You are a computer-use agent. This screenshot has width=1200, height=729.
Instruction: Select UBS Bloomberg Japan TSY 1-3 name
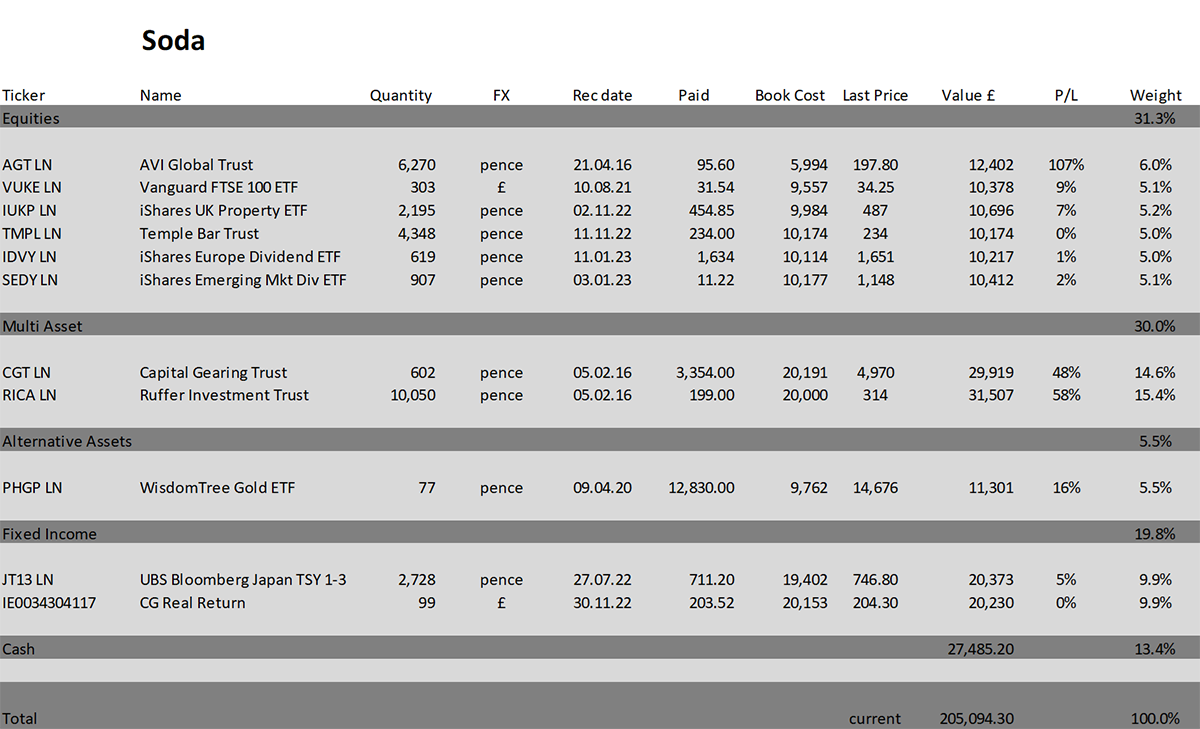tap(243, 580)
